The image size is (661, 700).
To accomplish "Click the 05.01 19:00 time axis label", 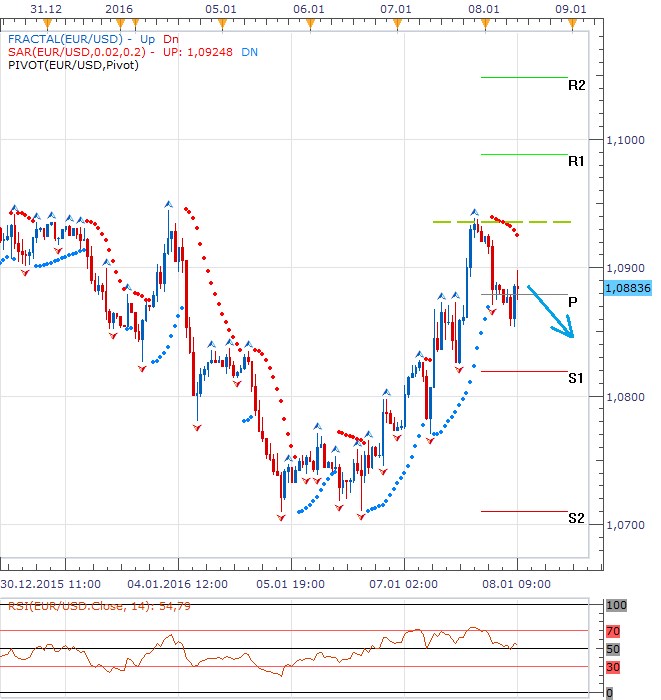I will (x=291, y=584).
